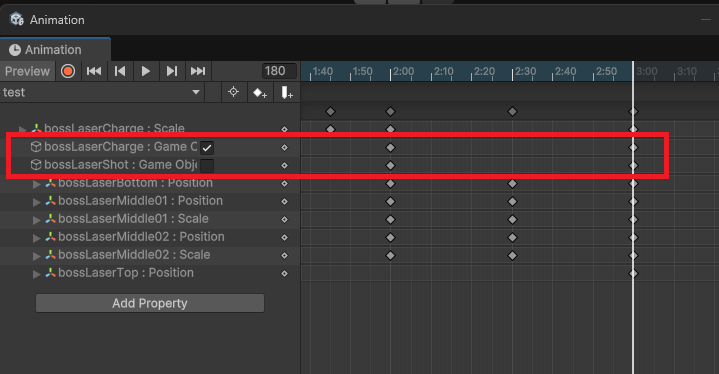
Task: Open keyframe menu for bossLaserCharge Game Object
Action: tap(284, 148)
